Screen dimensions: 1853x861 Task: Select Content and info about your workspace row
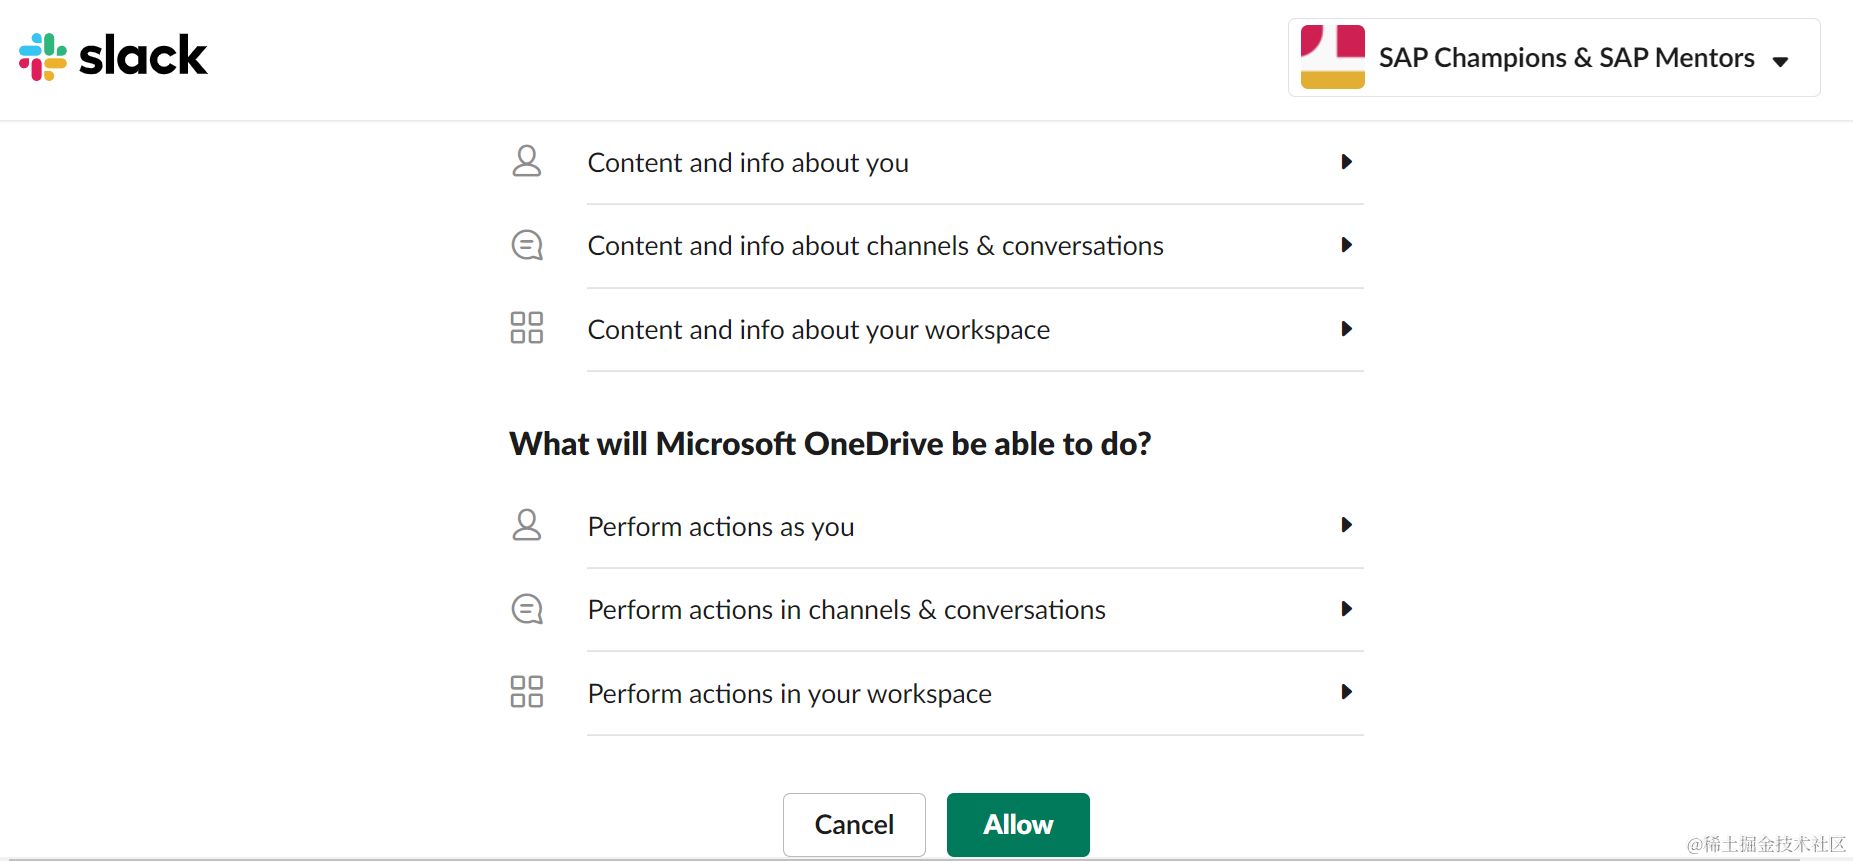(x=936, y=330)
